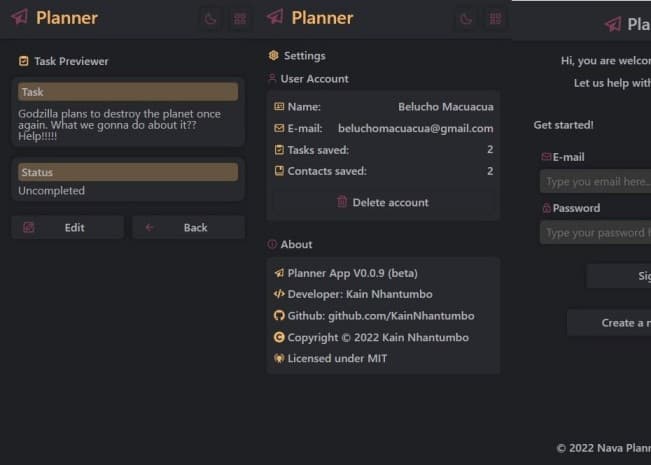Click the E-mail envelope icon in Settings
Image resolution: width=651 pixels, height=465 pixels.
[x=279, y=128]
